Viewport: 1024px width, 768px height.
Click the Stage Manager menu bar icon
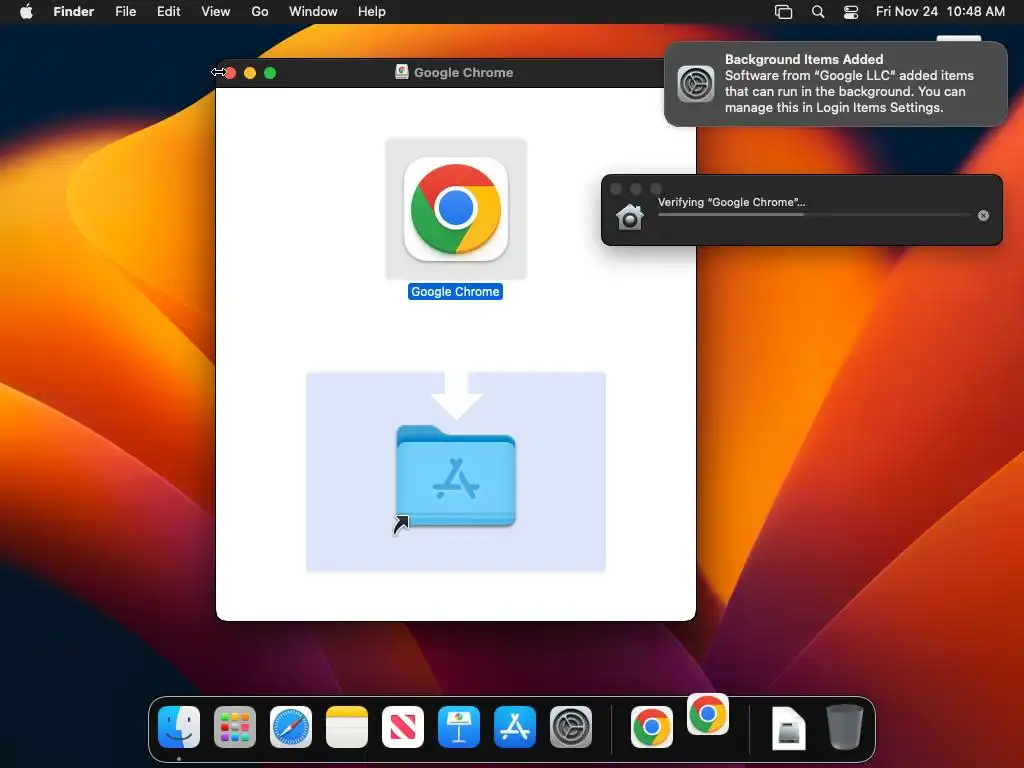click(784, 12)
